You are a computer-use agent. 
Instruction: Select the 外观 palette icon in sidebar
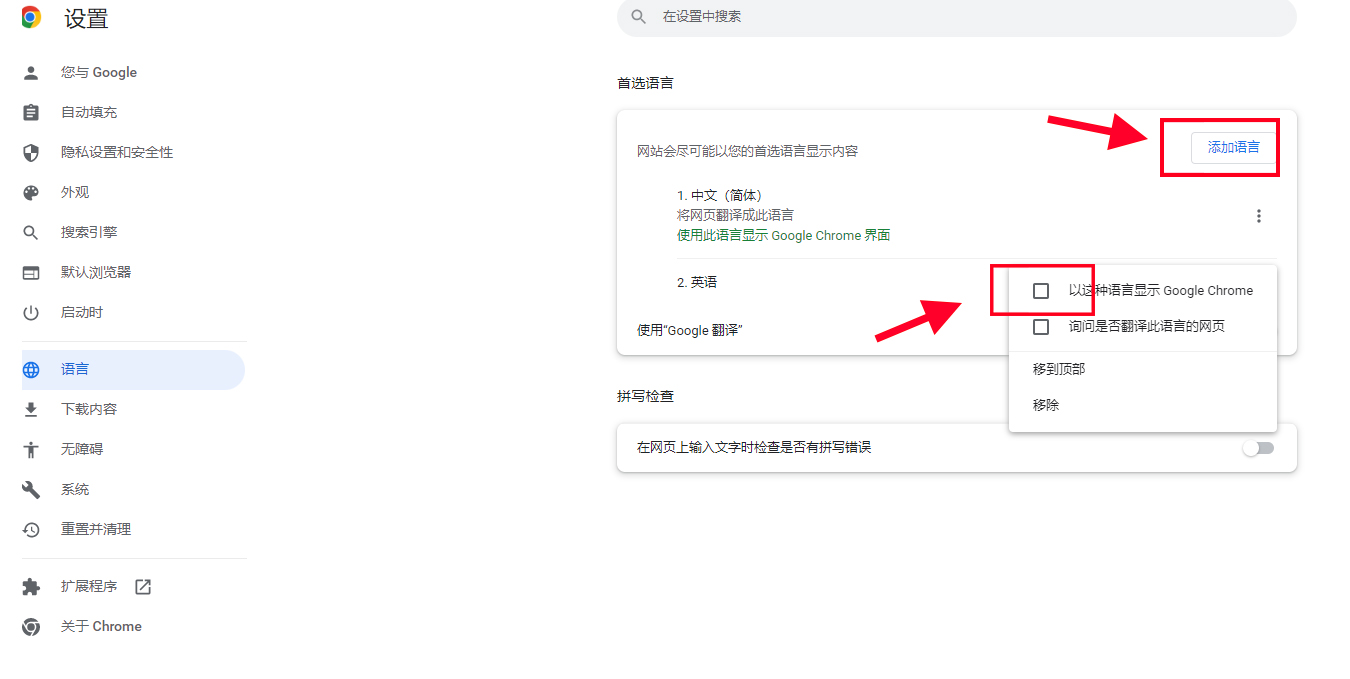coord(30,192)
